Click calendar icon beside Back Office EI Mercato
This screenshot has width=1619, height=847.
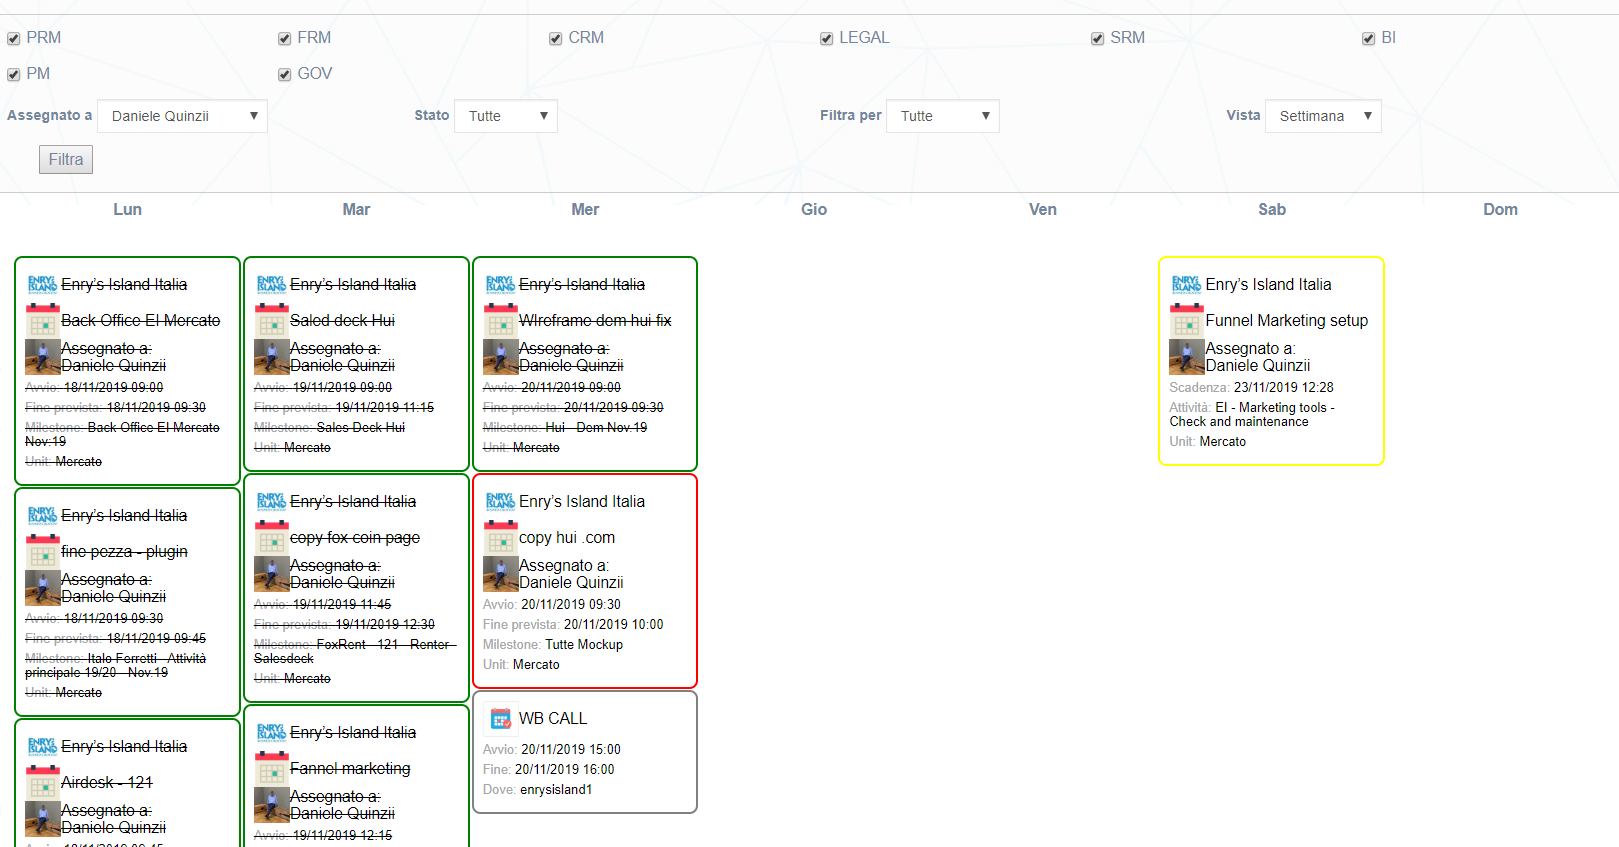pos(42,321)
